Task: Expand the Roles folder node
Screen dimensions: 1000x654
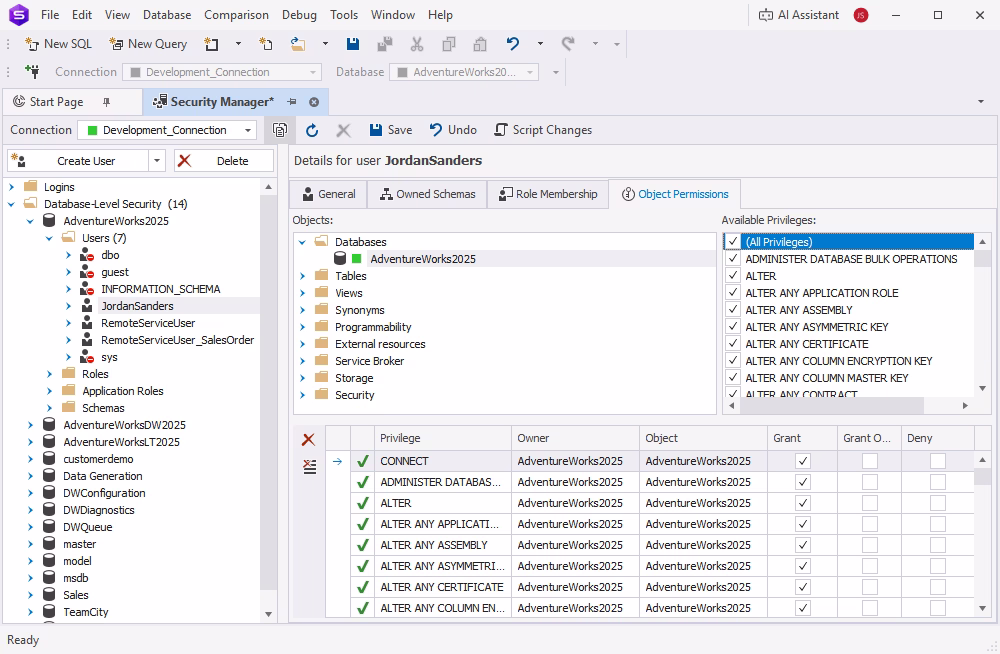Action: click(x=49, y=374)
